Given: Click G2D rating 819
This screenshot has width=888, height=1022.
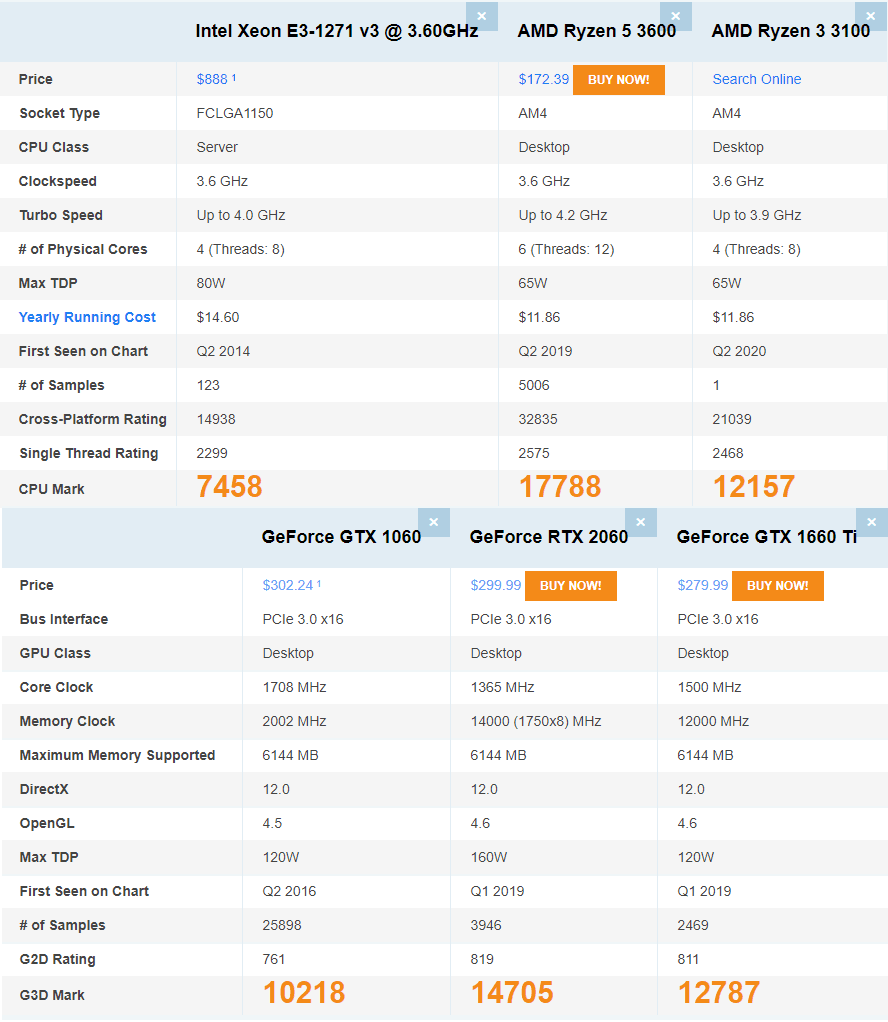Looking at the screenshot, I should pyautogui.click(x=482, y=959).
